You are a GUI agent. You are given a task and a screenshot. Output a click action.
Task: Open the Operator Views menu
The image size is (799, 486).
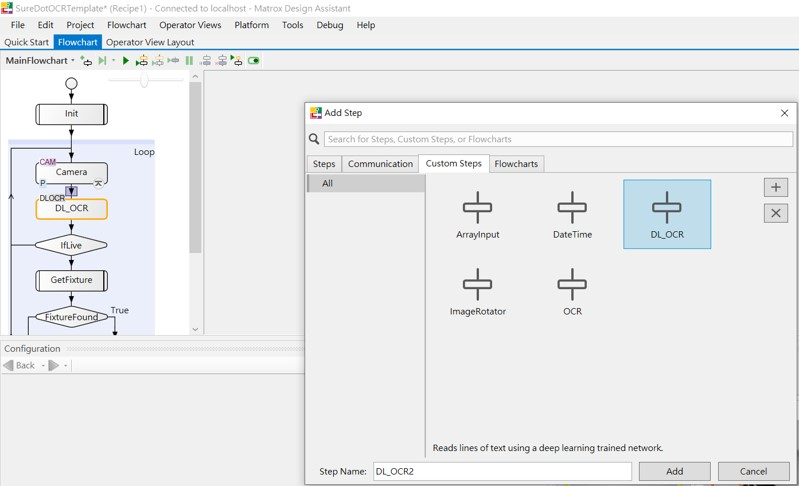tap(190, 25)
